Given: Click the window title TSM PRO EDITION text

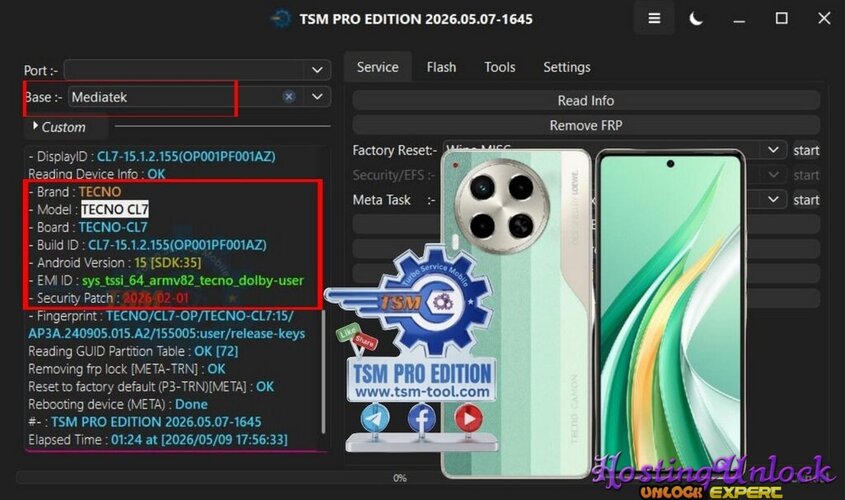Looking at the screenshot, I should pyautogui.click(x=416, y=19).
